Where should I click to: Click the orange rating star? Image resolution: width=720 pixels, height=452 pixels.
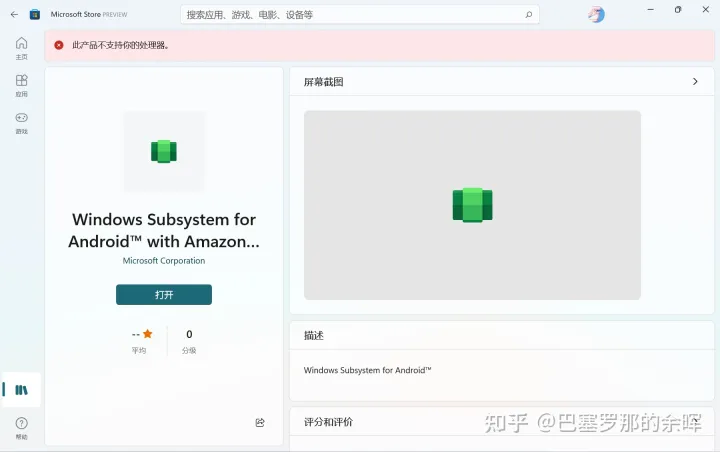(x=147, y=334)
